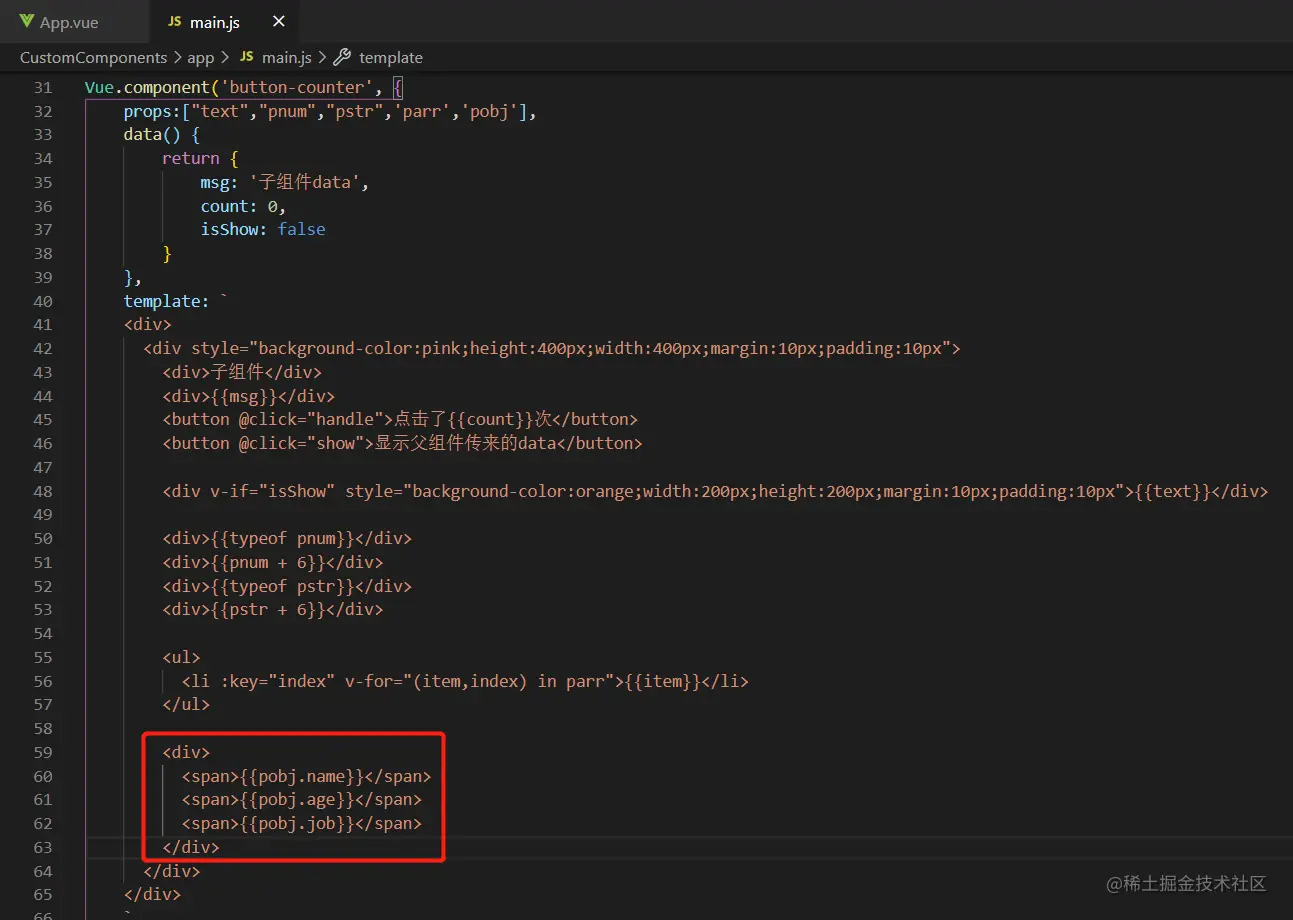The image size is (1293, 920).
Task: Close the main.js tab
Action: click(x=279, y=21)
